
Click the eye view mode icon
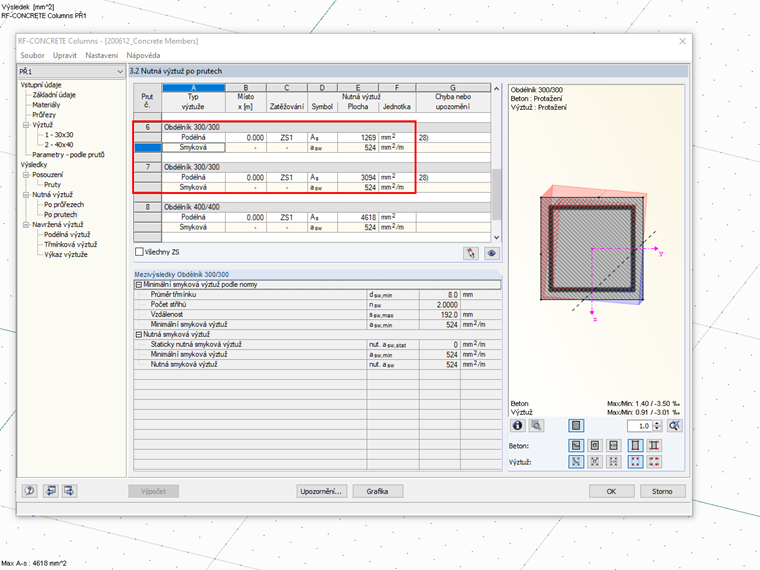click(x=491, y=253)
